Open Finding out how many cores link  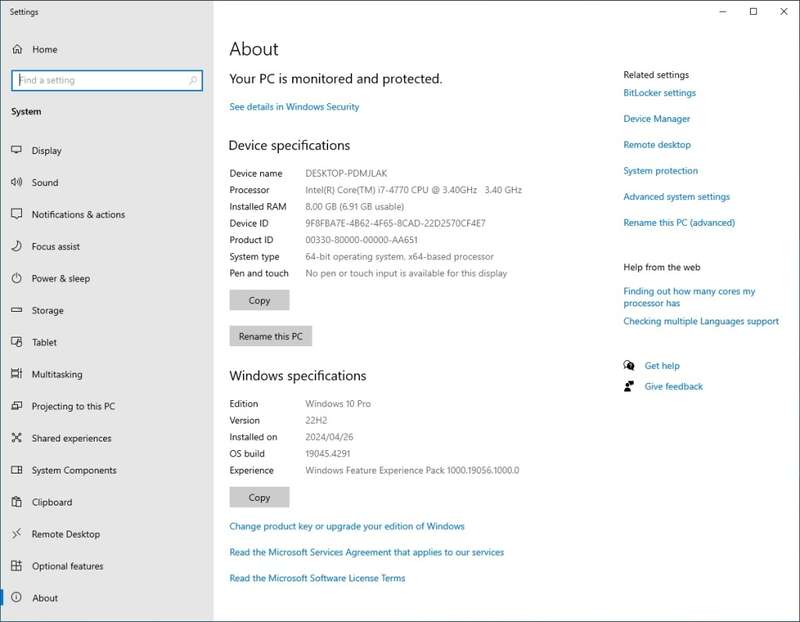[x=689, y=297]
